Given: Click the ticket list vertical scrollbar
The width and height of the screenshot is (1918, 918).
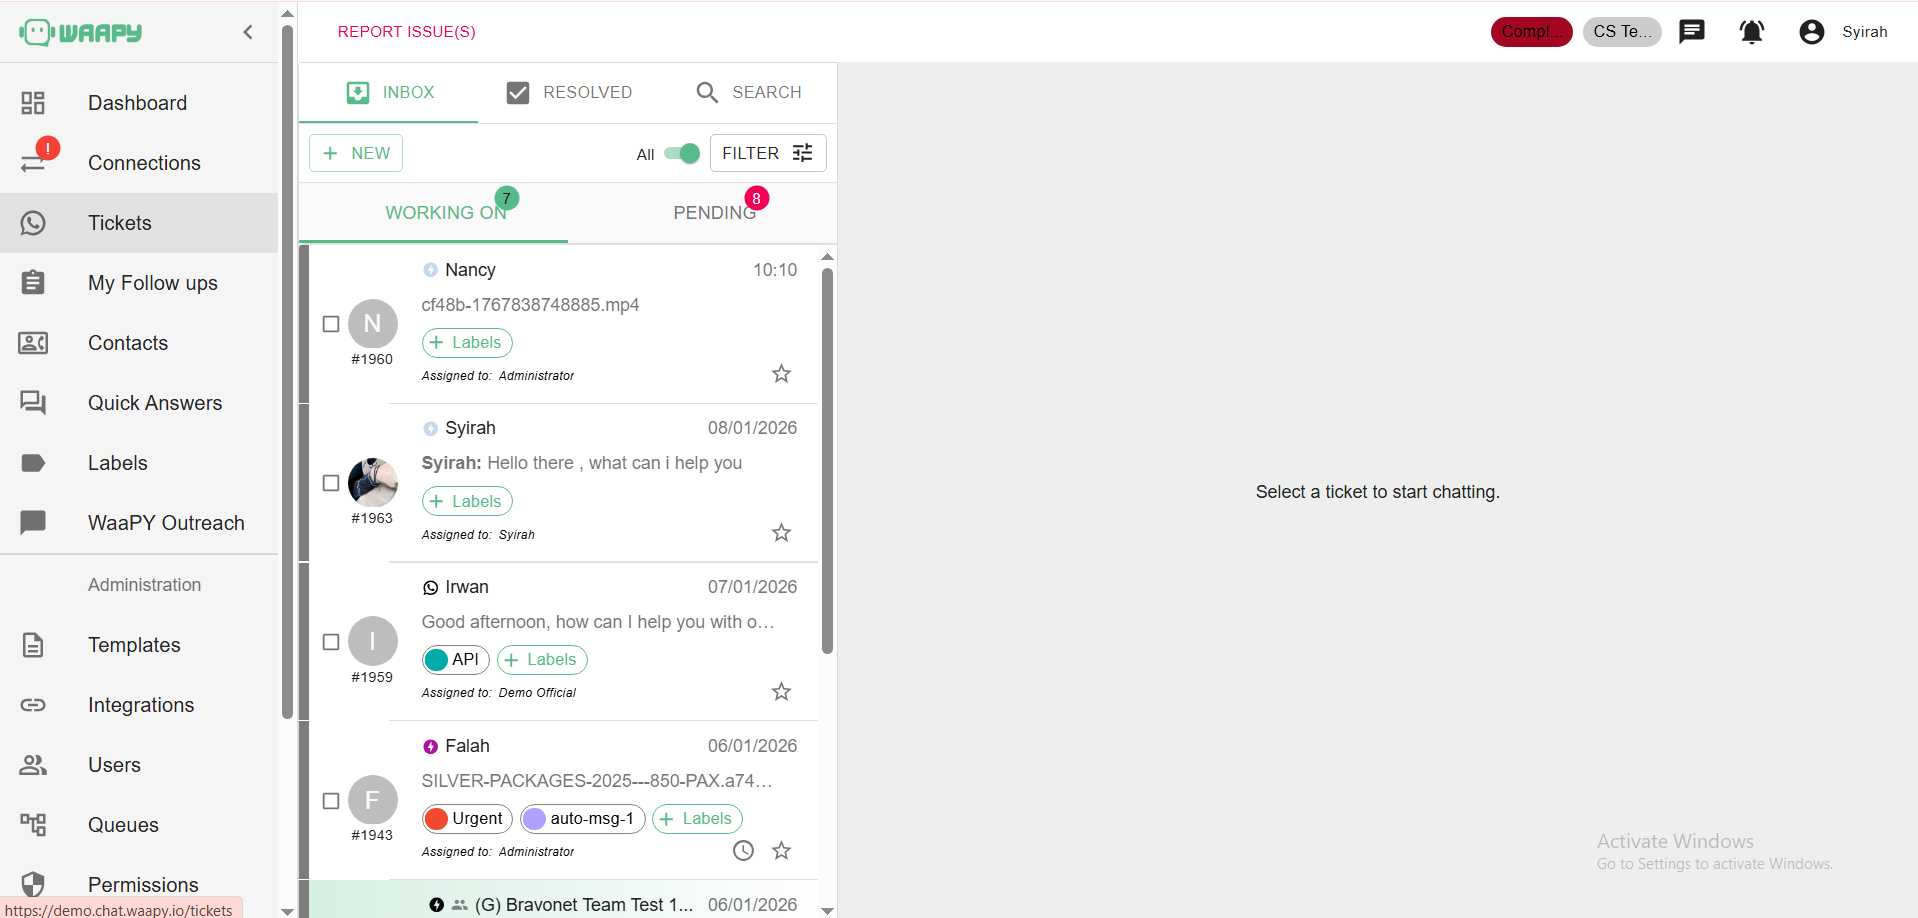Looking at the screenshot, I should [x=827, y=461].
